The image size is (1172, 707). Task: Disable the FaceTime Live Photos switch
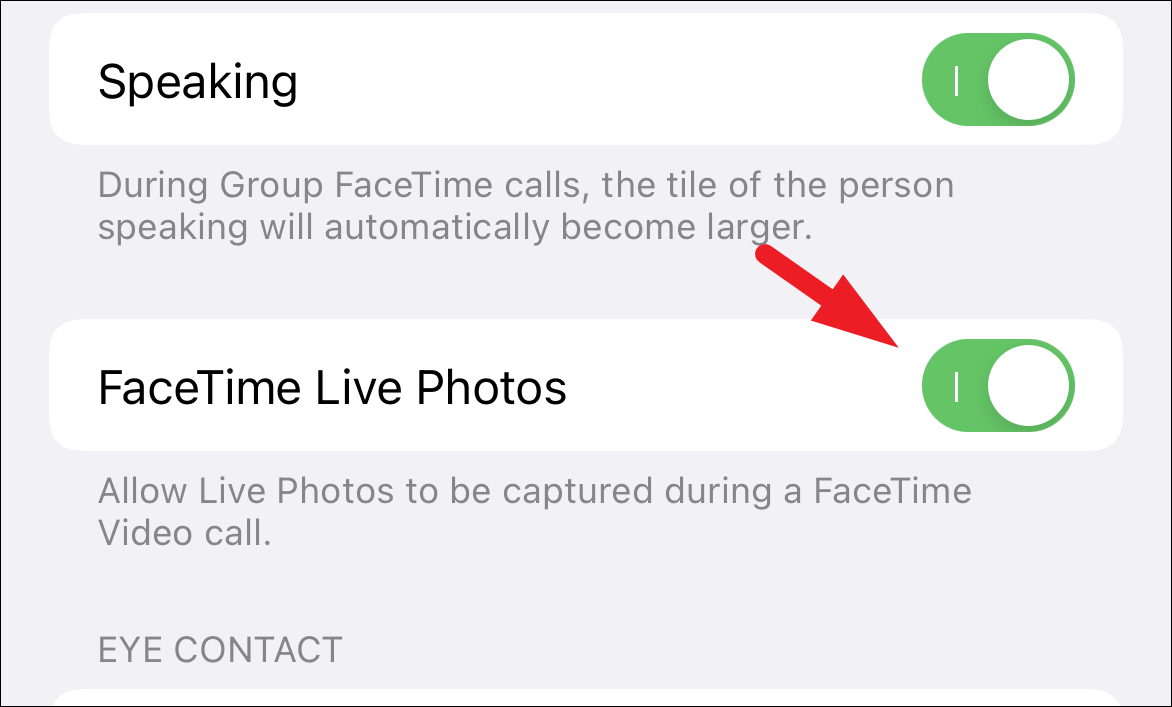coord(998,386)
